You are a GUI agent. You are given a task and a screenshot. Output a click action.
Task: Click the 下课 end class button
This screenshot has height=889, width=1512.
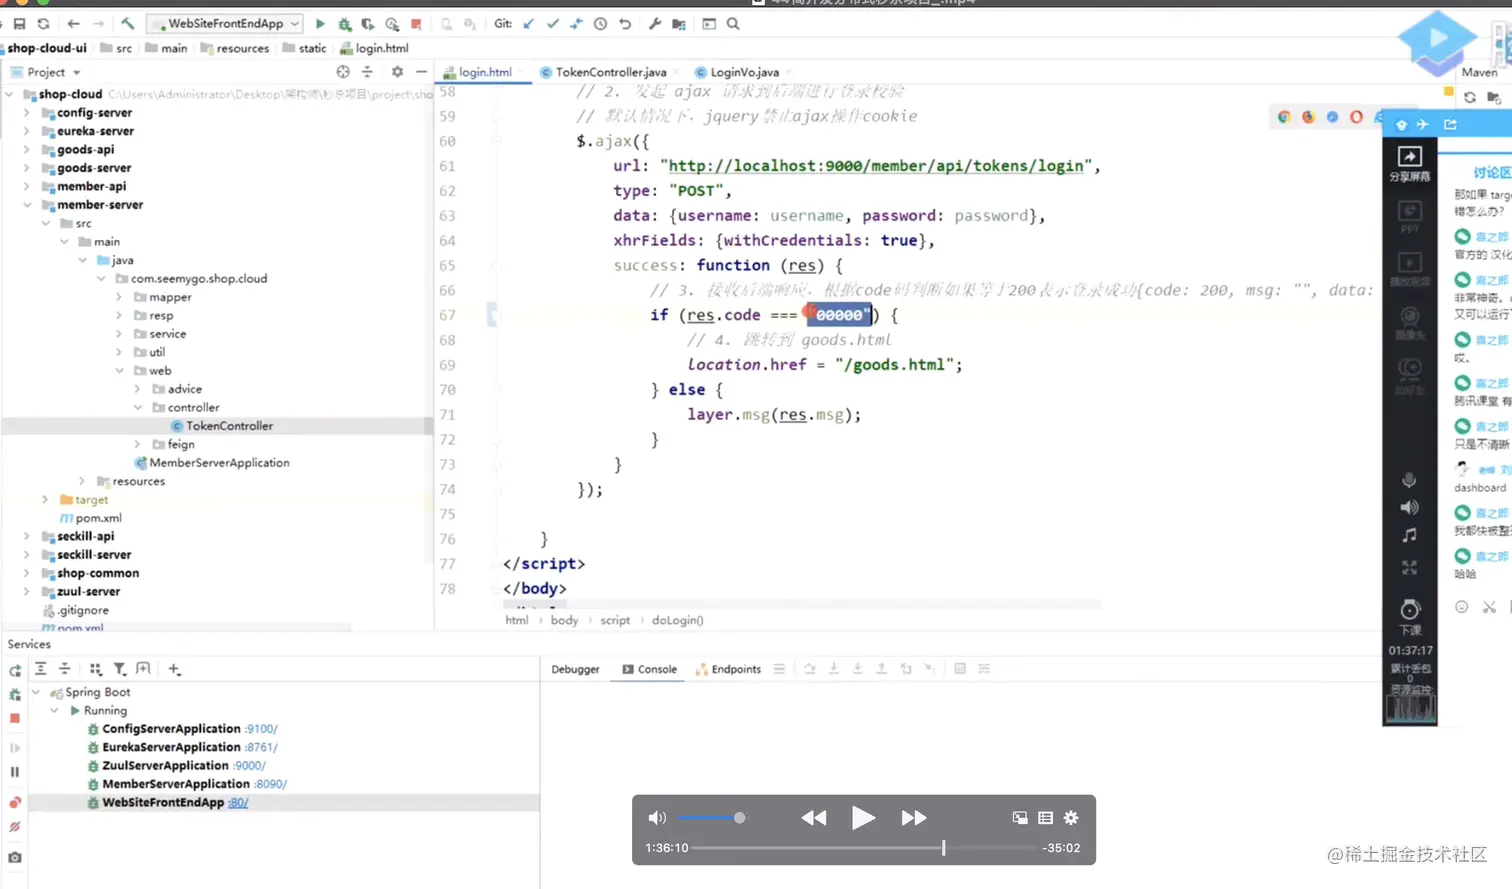[1410, 617]
